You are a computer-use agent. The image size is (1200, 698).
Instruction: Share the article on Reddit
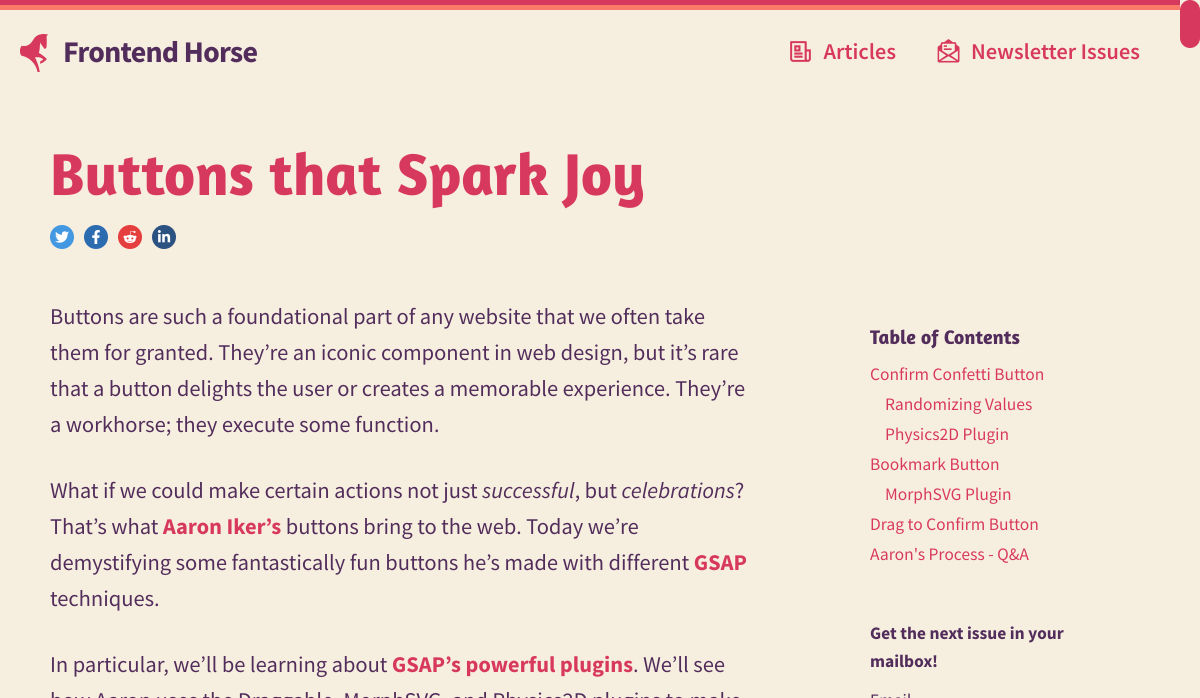point(130,237)
